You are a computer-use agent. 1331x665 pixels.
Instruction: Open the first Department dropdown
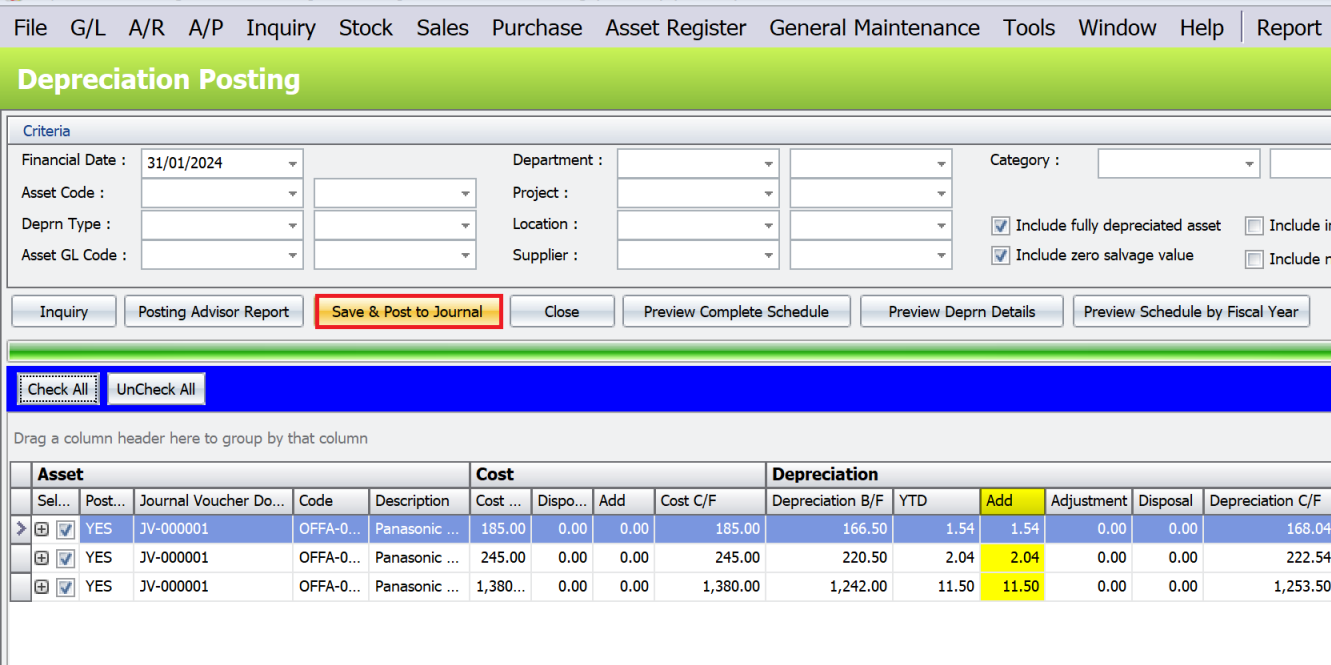tap(768, 163)
